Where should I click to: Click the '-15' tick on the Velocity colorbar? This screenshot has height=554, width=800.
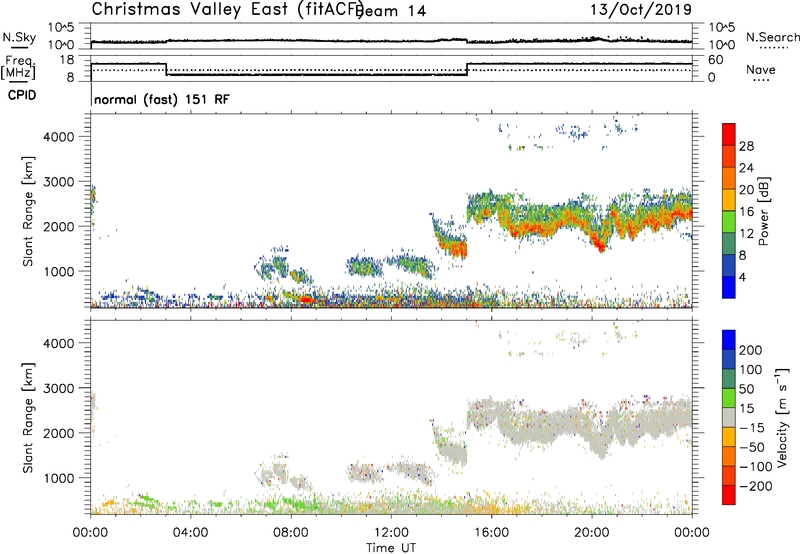pos(752,427)
